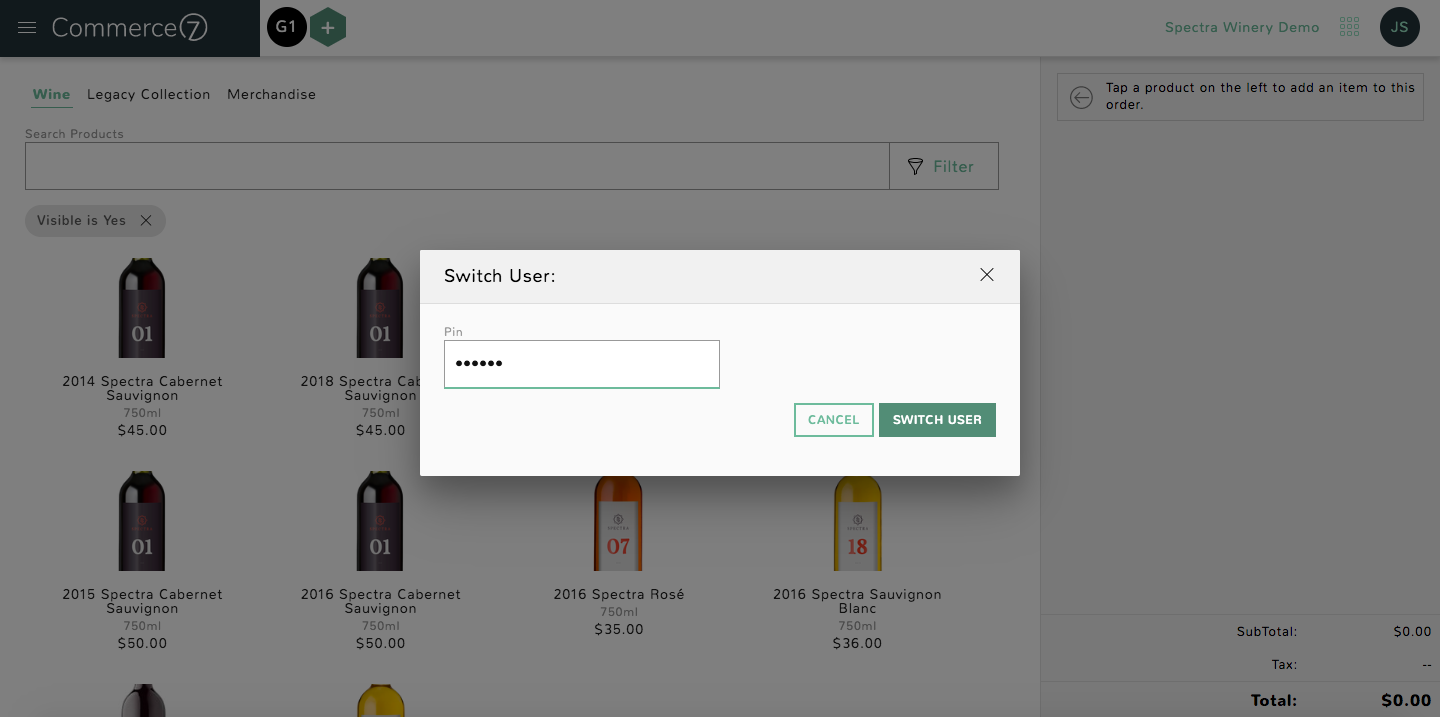Select 2016 Spectra Rosé bottle image
The width and height of the screenshot is (1440, 717).
tap(618, 523)
